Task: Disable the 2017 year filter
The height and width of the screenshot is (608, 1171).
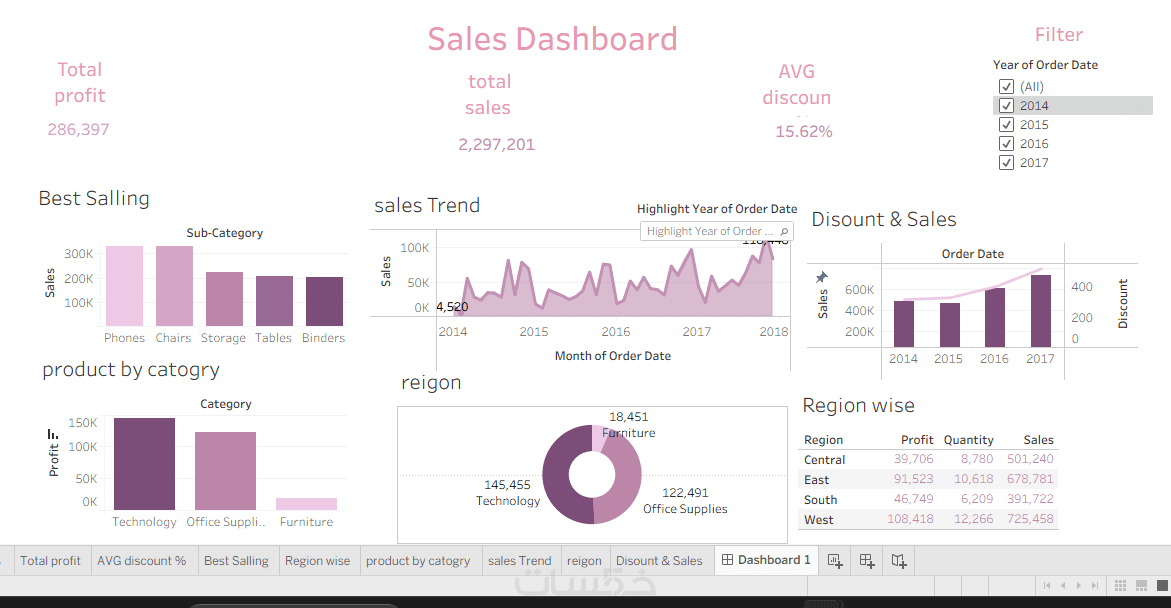Action: tap(1007, 163)
